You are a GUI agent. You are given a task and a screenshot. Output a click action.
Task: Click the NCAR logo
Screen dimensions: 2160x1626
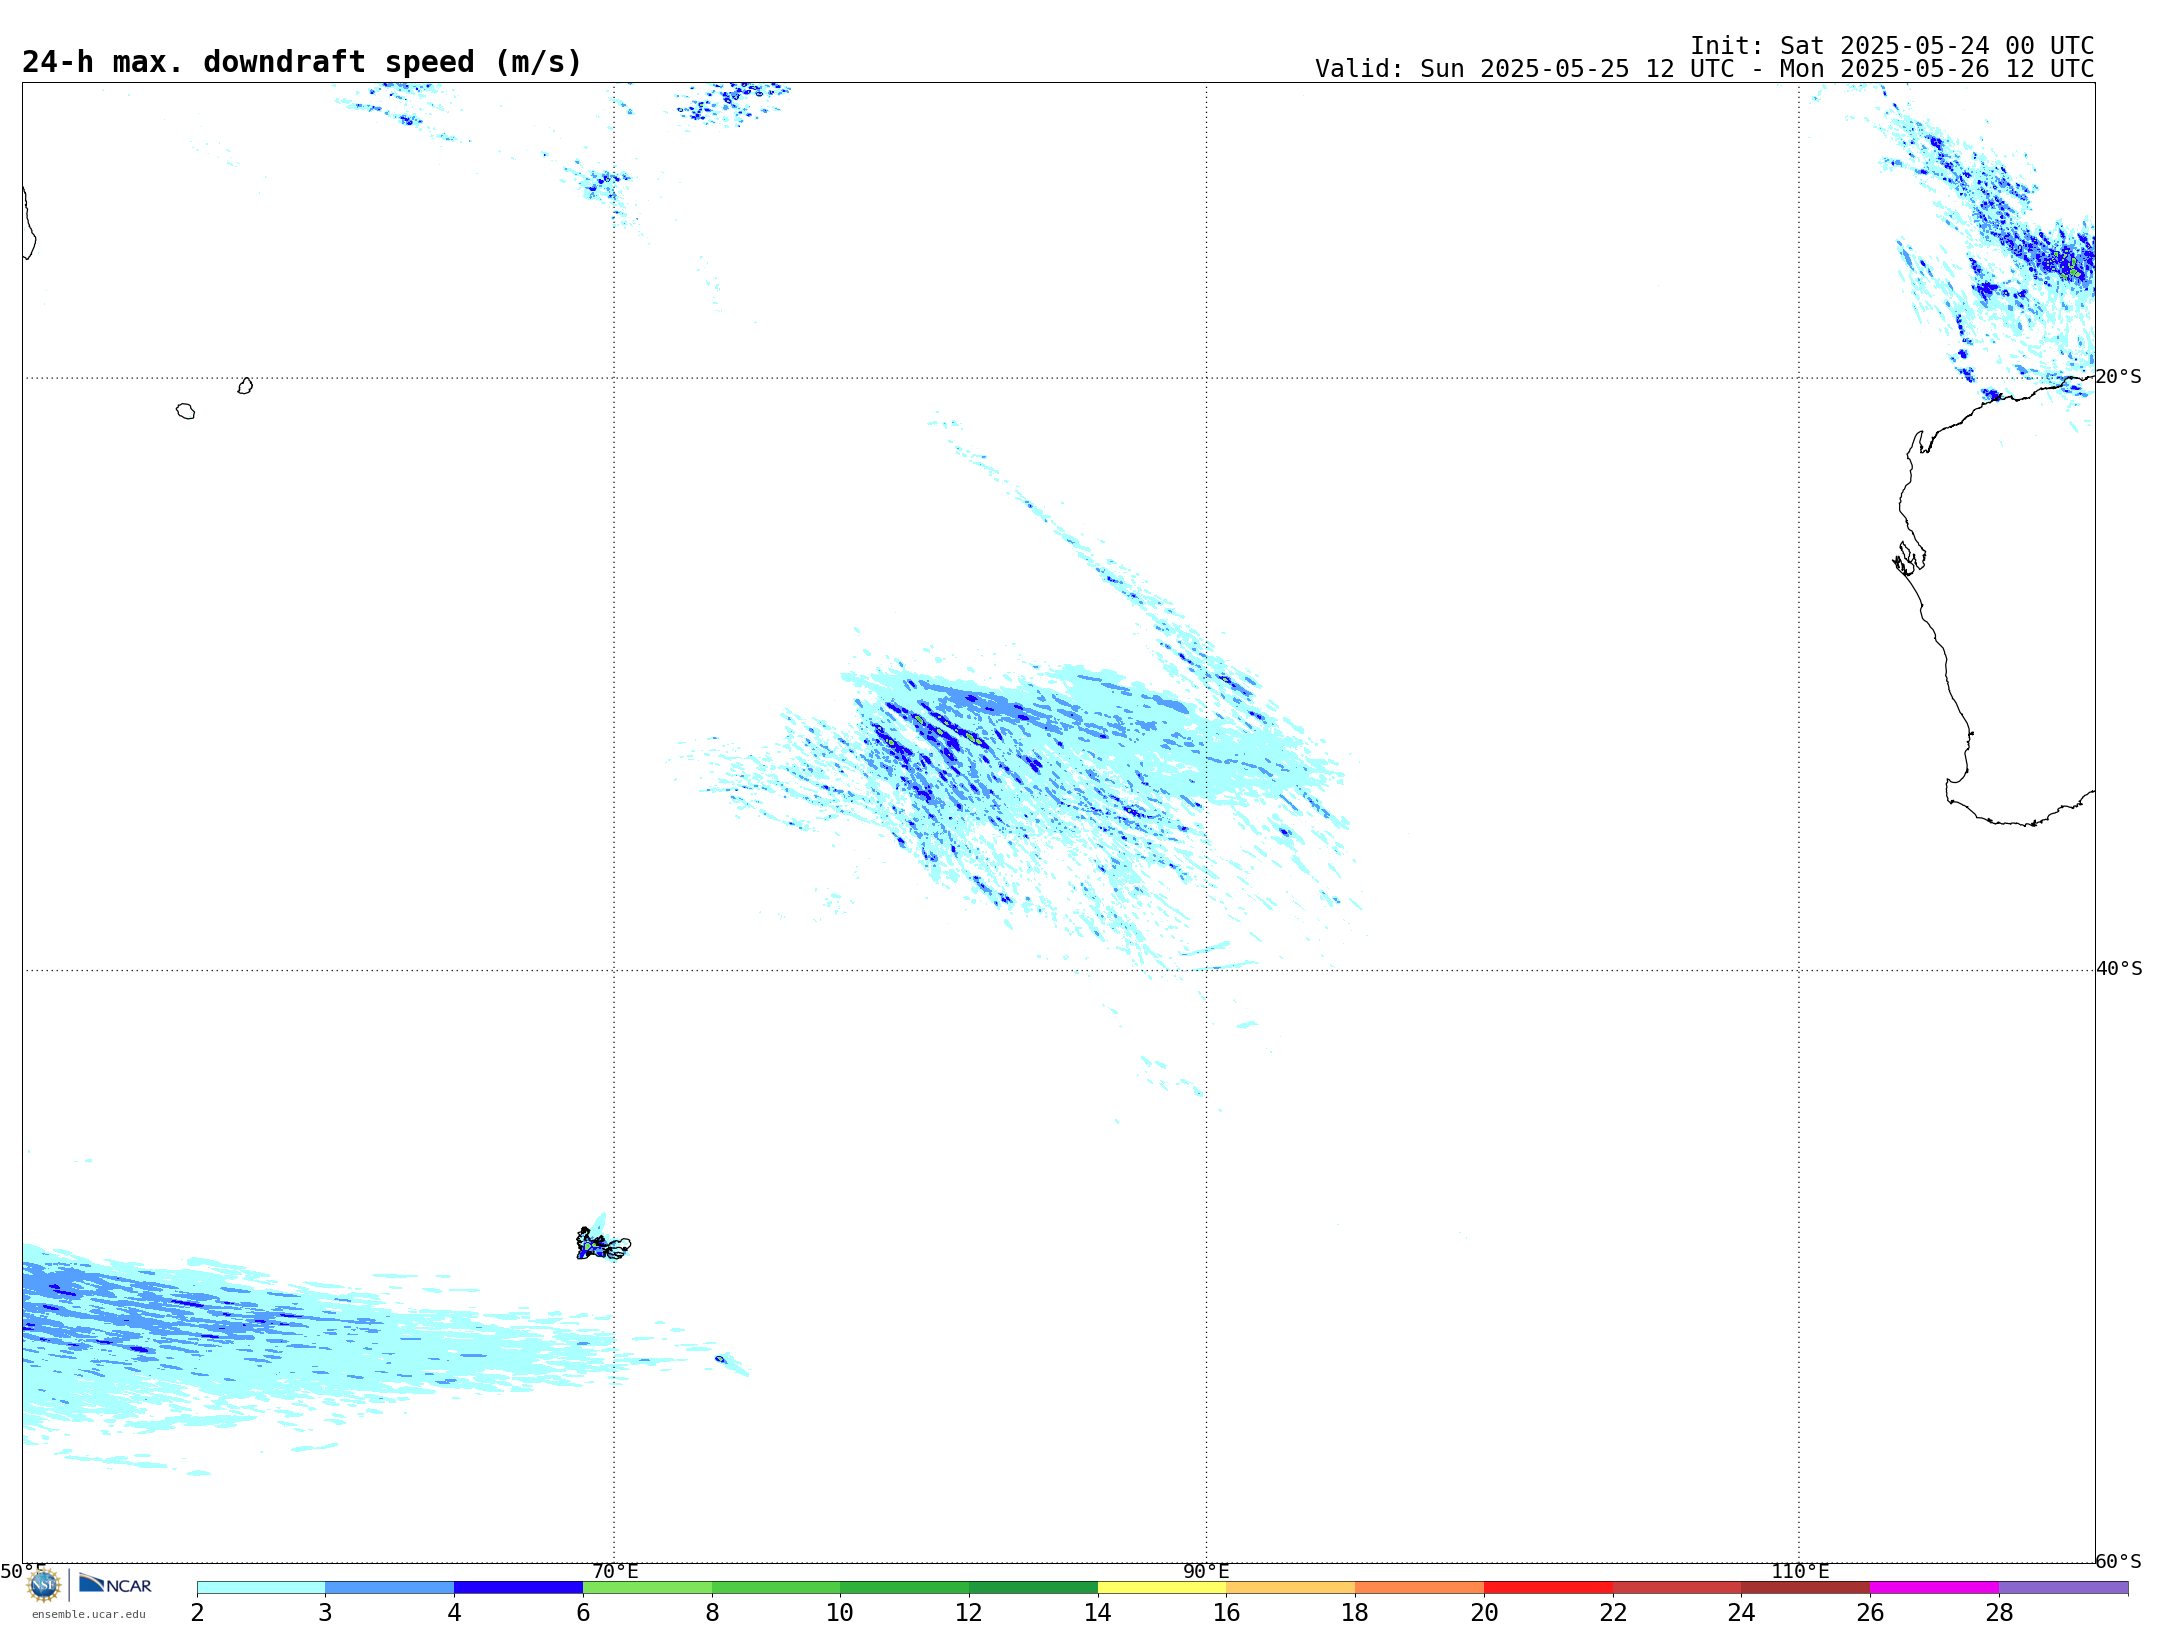115,1584
